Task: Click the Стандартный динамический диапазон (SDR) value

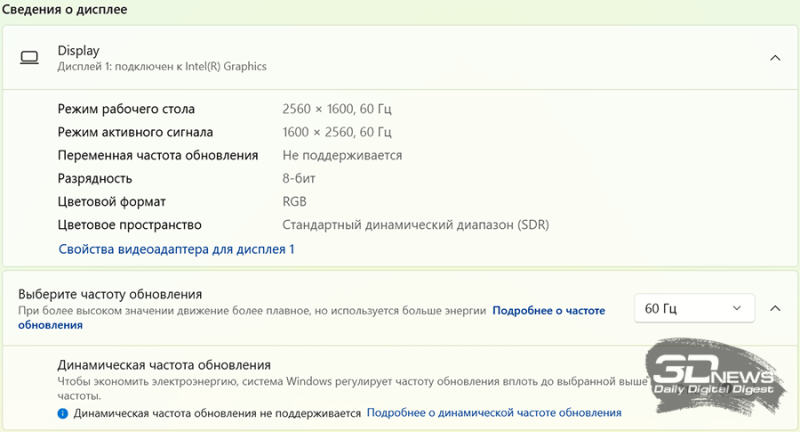Action: (x=415, y=225)
